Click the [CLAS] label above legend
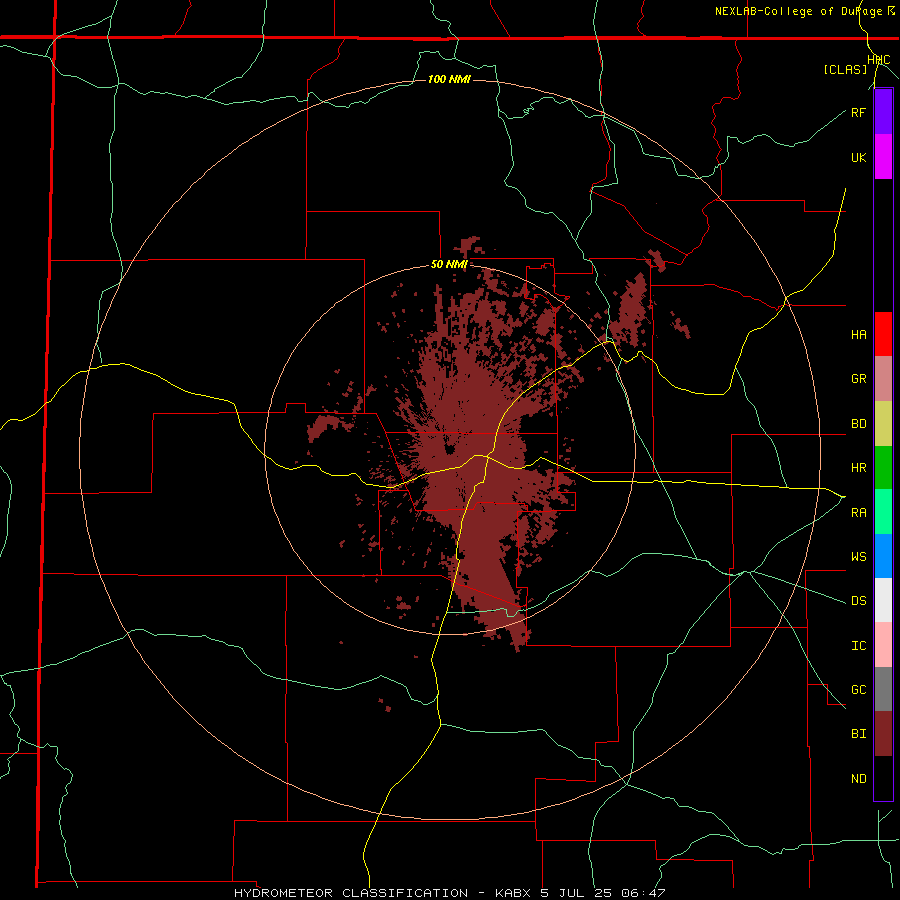The image size is (900, 900). click(x=845, y=70)
